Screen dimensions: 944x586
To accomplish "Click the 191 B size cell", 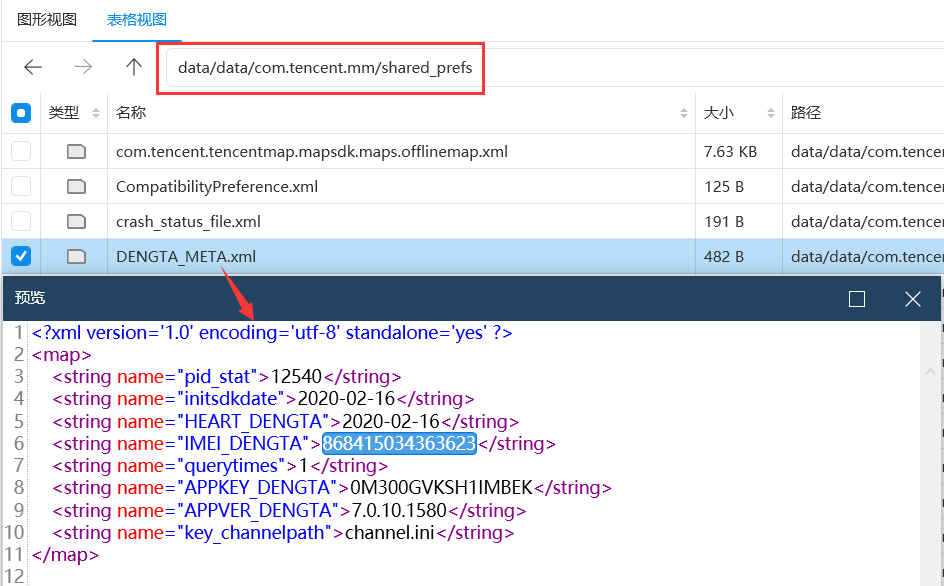I will [x=724, y=222].
